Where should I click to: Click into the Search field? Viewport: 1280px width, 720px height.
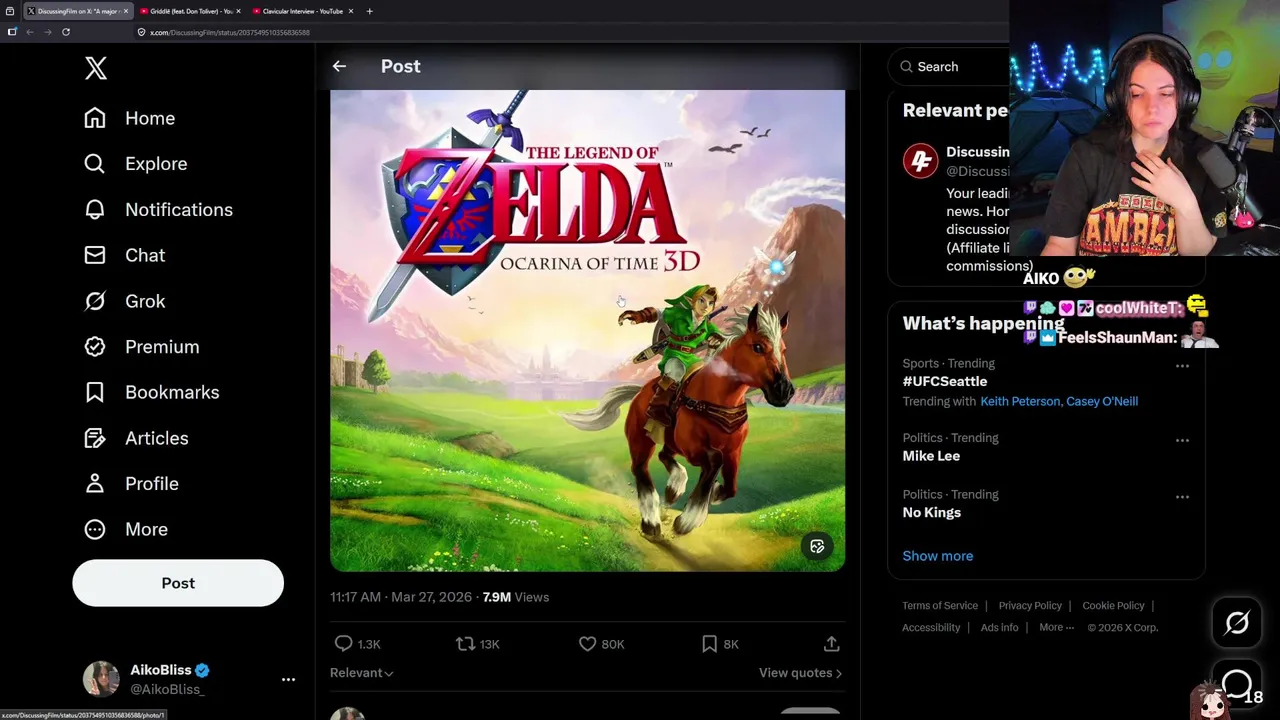(950, 66)
